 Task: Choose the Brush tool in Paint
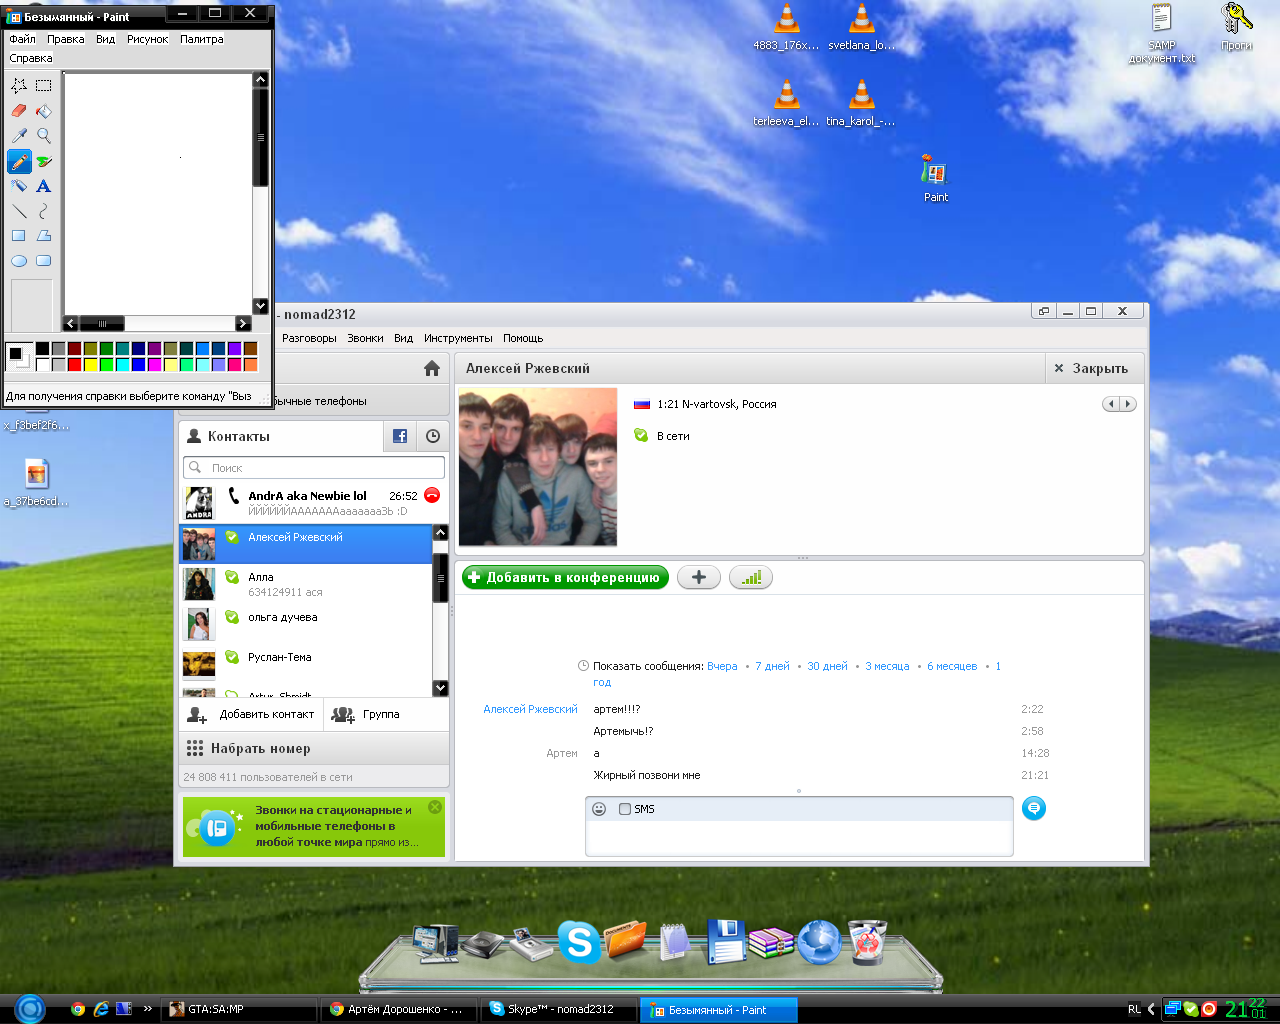(44, 161)
